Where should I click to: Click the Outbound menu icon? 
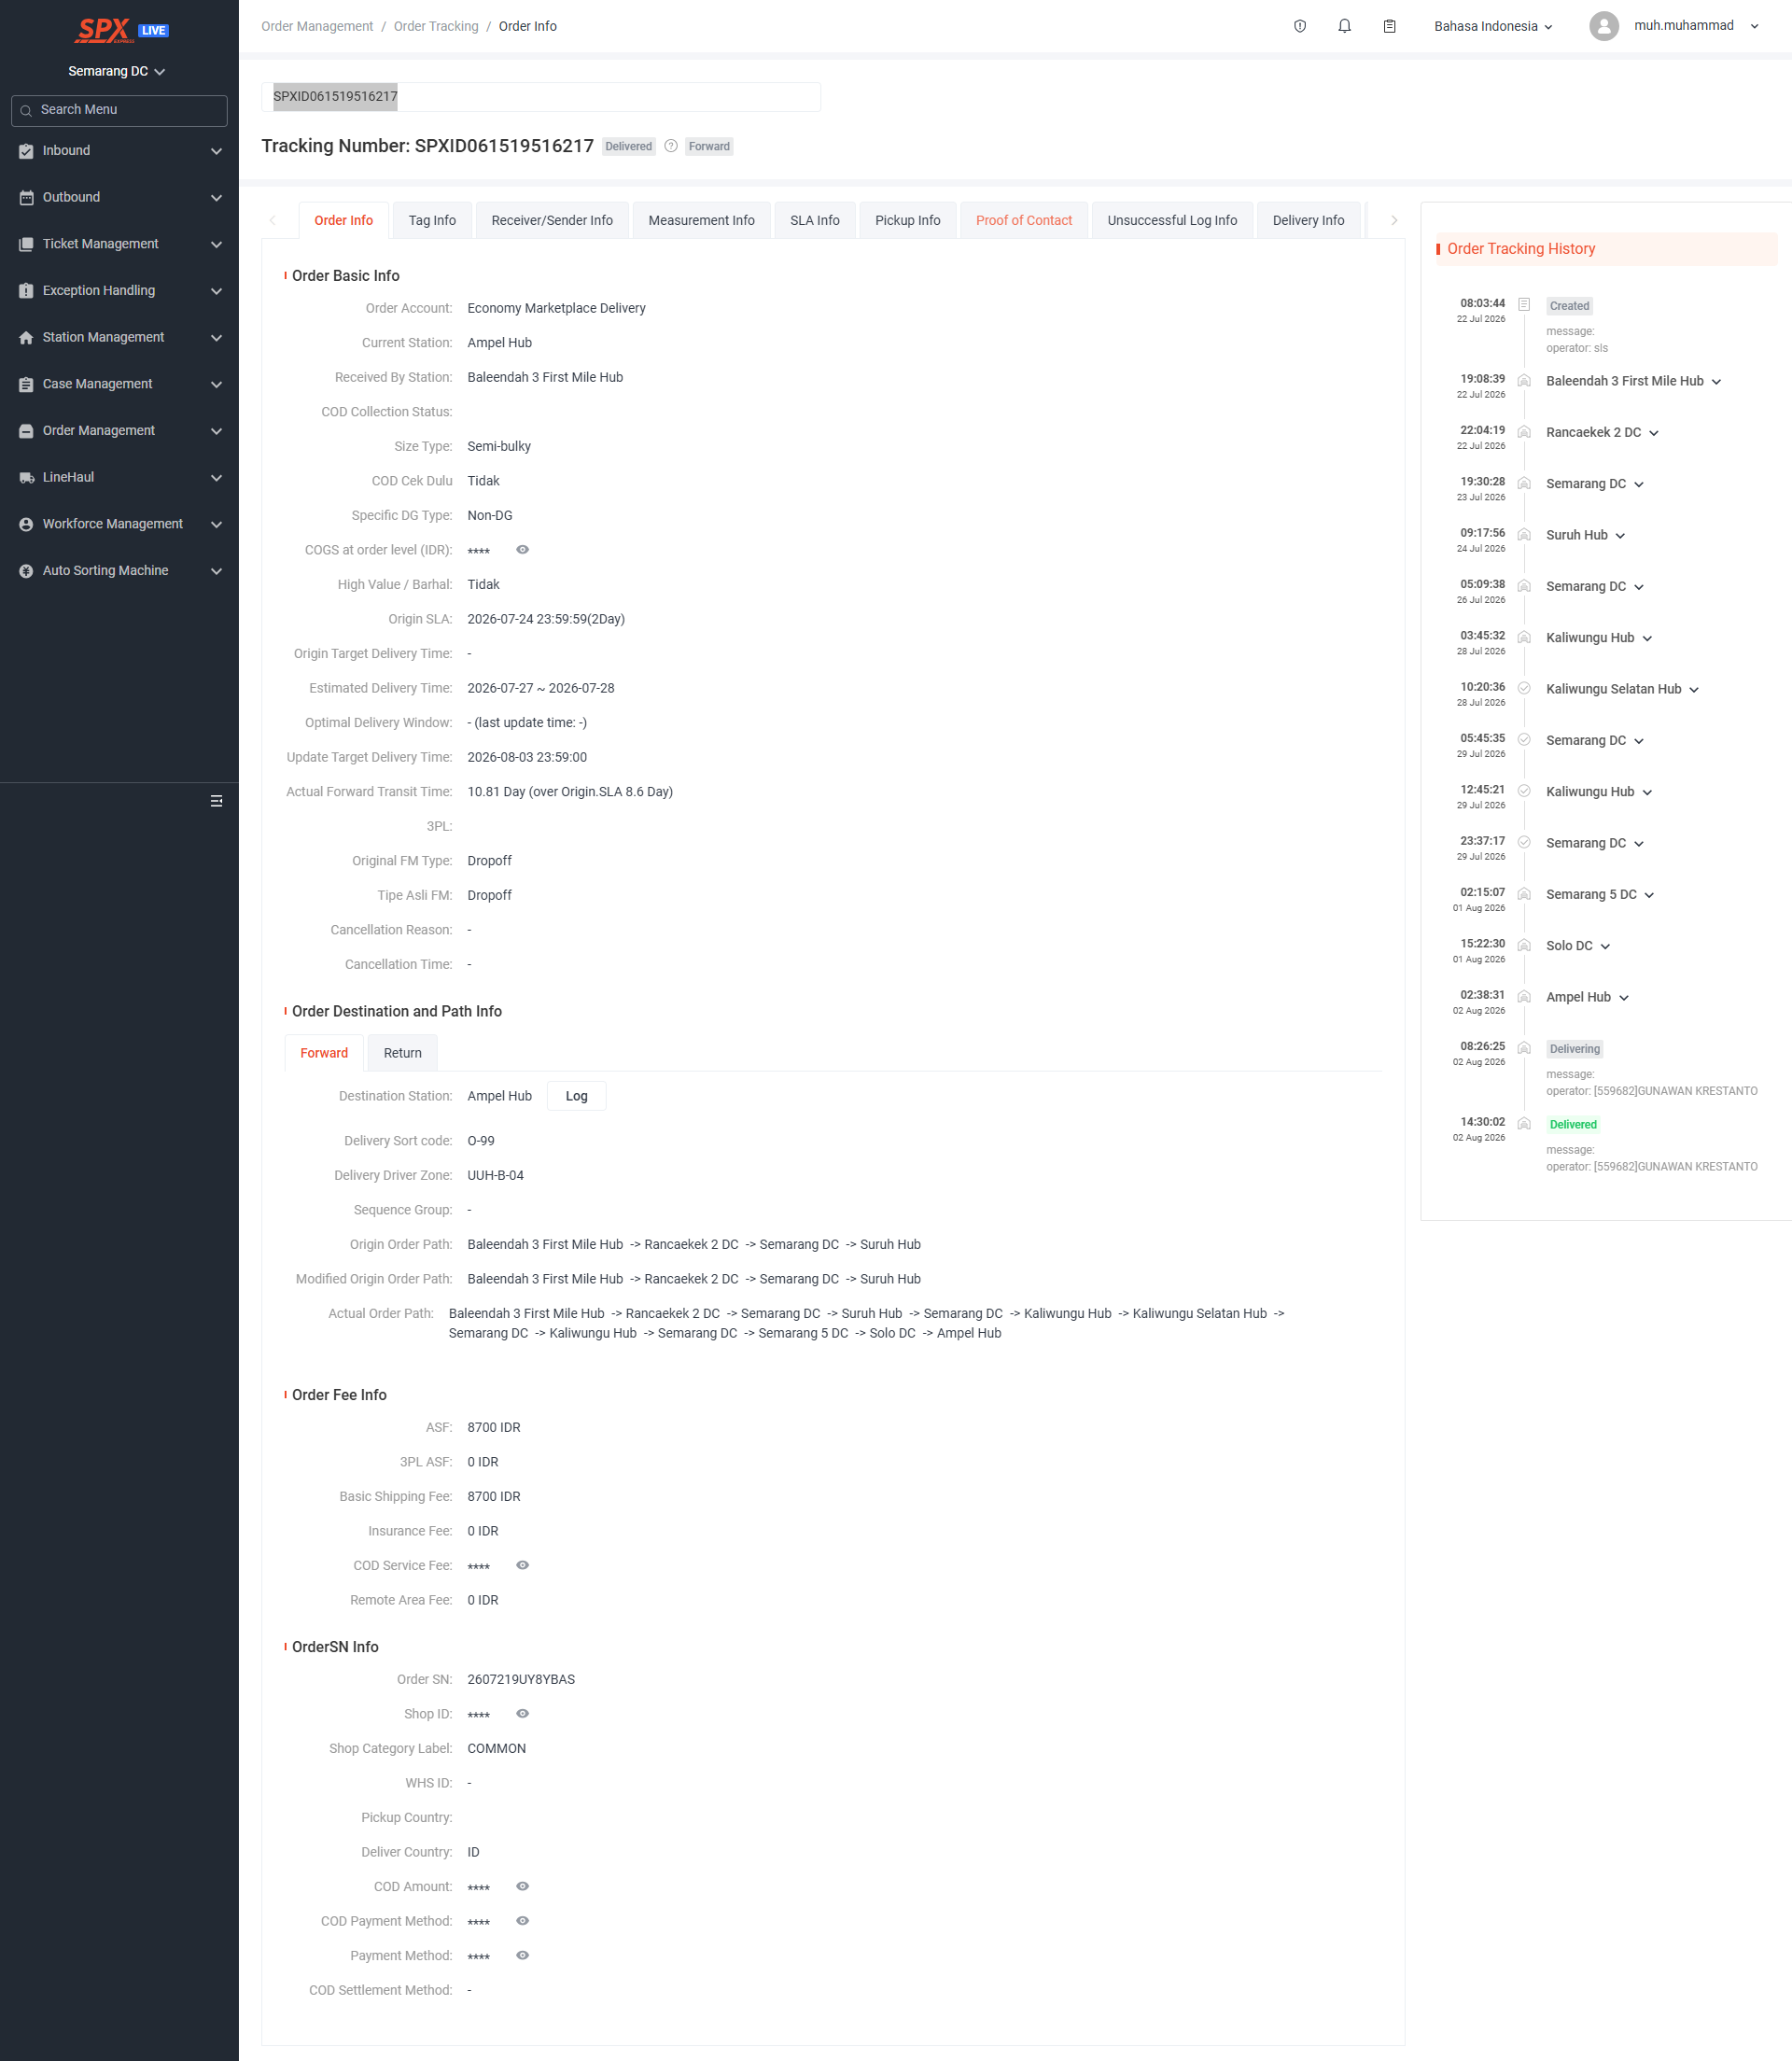point(26,198)
